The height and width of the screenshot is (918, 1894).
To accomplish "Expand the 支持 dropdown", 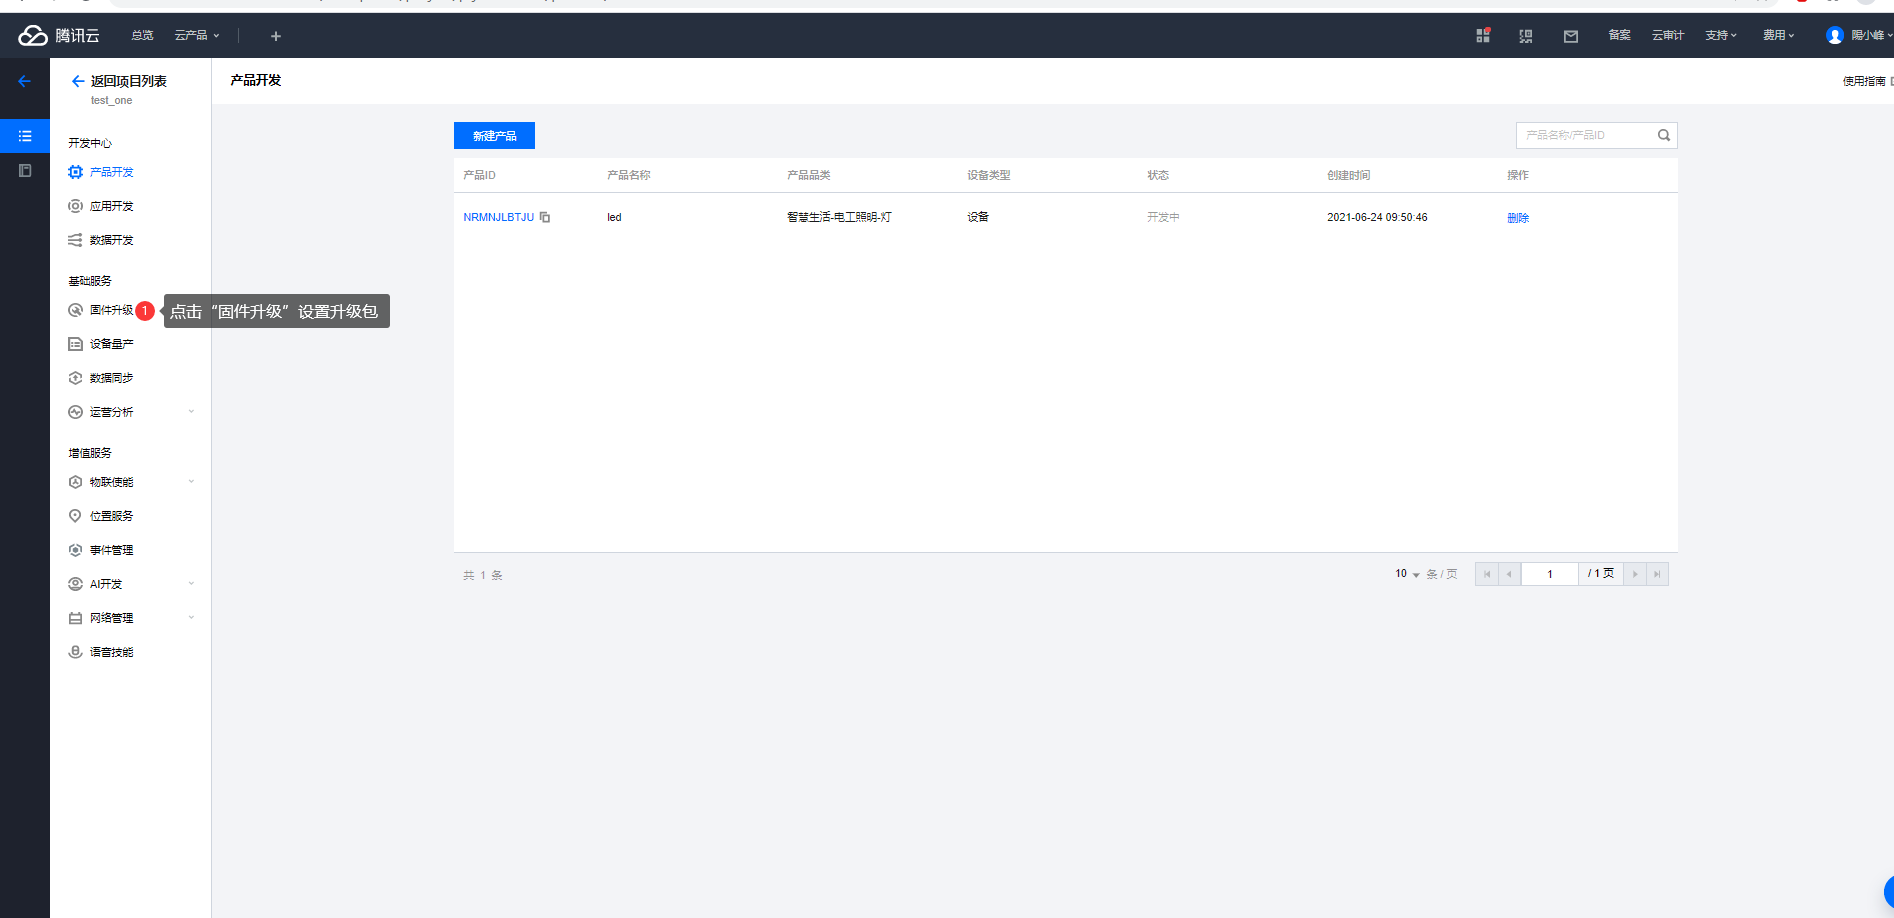I will [x=1721, y=35].
